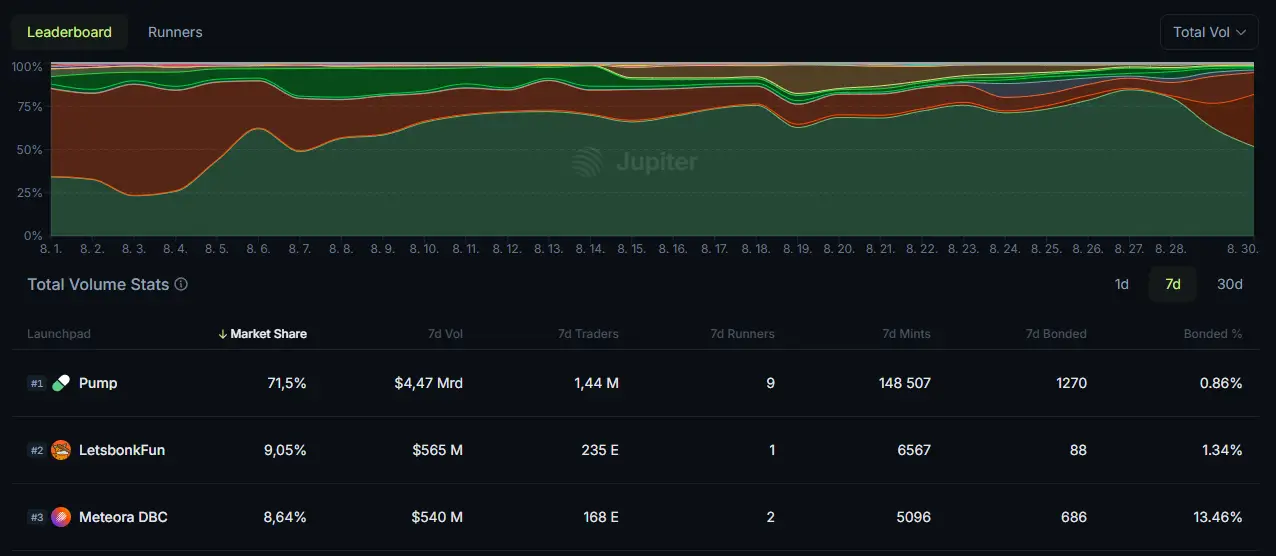Open the Runners tab
Image resolution: width=1276 pixels, height=556 pixels.
(x=175, y=32)
